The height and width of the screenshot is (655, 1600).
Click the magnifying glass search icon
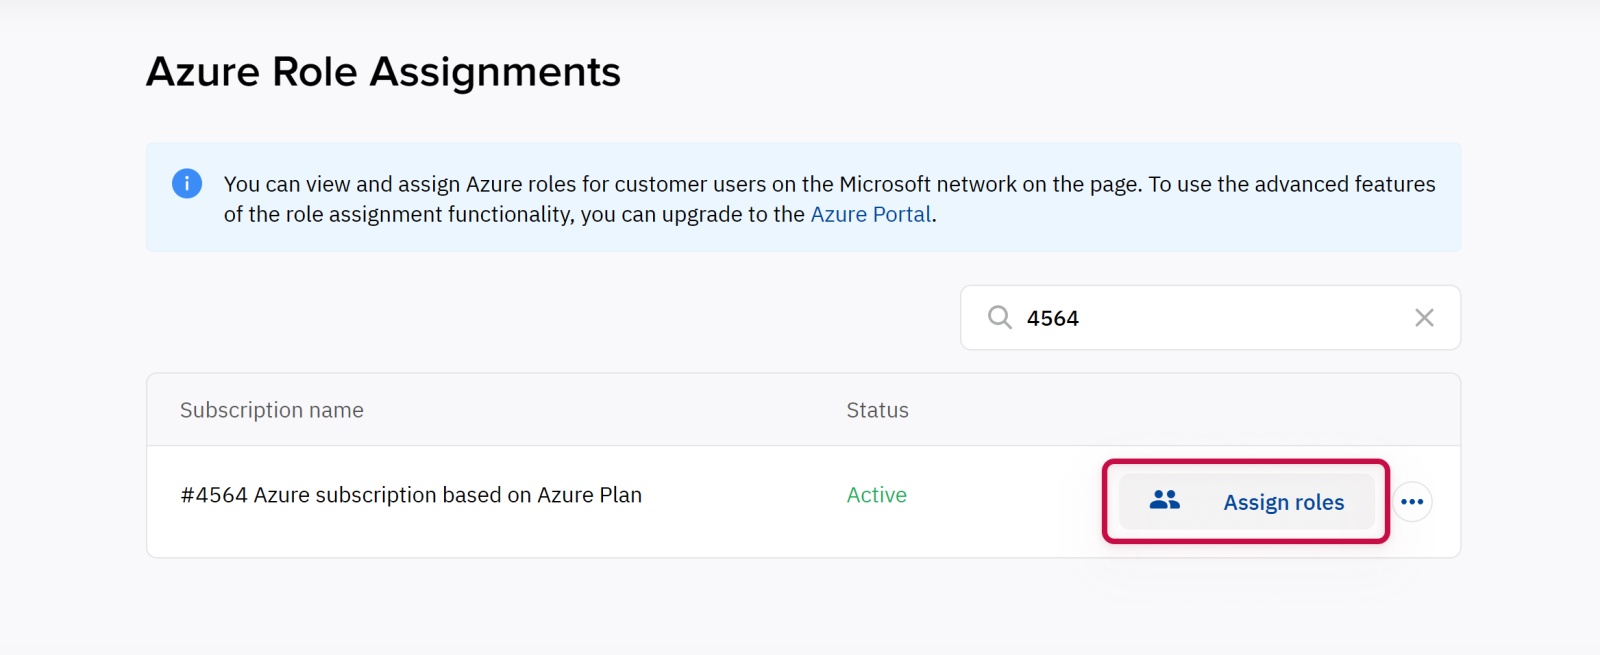pos(999,318)
